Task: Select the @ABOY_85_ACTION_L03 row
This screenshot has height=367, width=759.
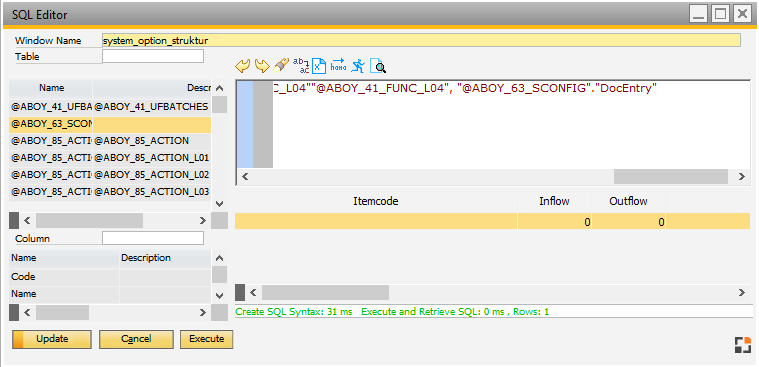Action: [x=110, y=191]
